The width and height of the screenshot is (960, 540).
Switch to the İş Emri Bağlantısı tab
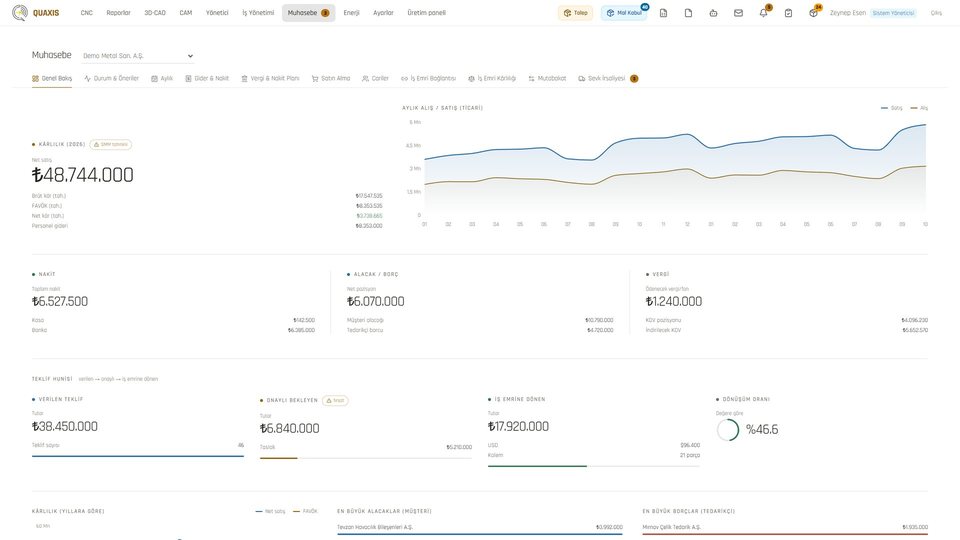(x=429, y=78)
